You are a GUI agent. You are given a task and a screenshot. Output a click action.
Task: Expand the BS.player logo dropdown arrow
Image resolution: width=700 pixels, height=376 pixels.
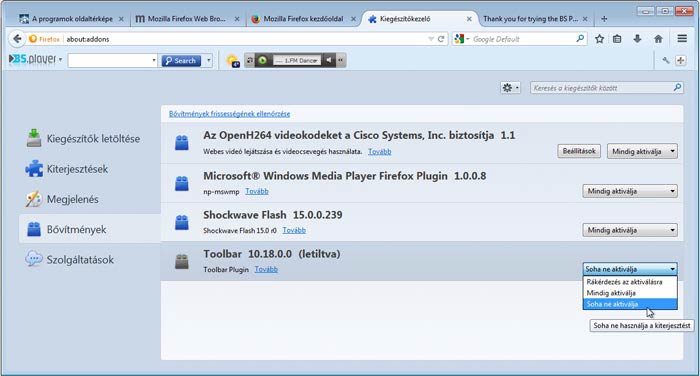pos(60,60)
